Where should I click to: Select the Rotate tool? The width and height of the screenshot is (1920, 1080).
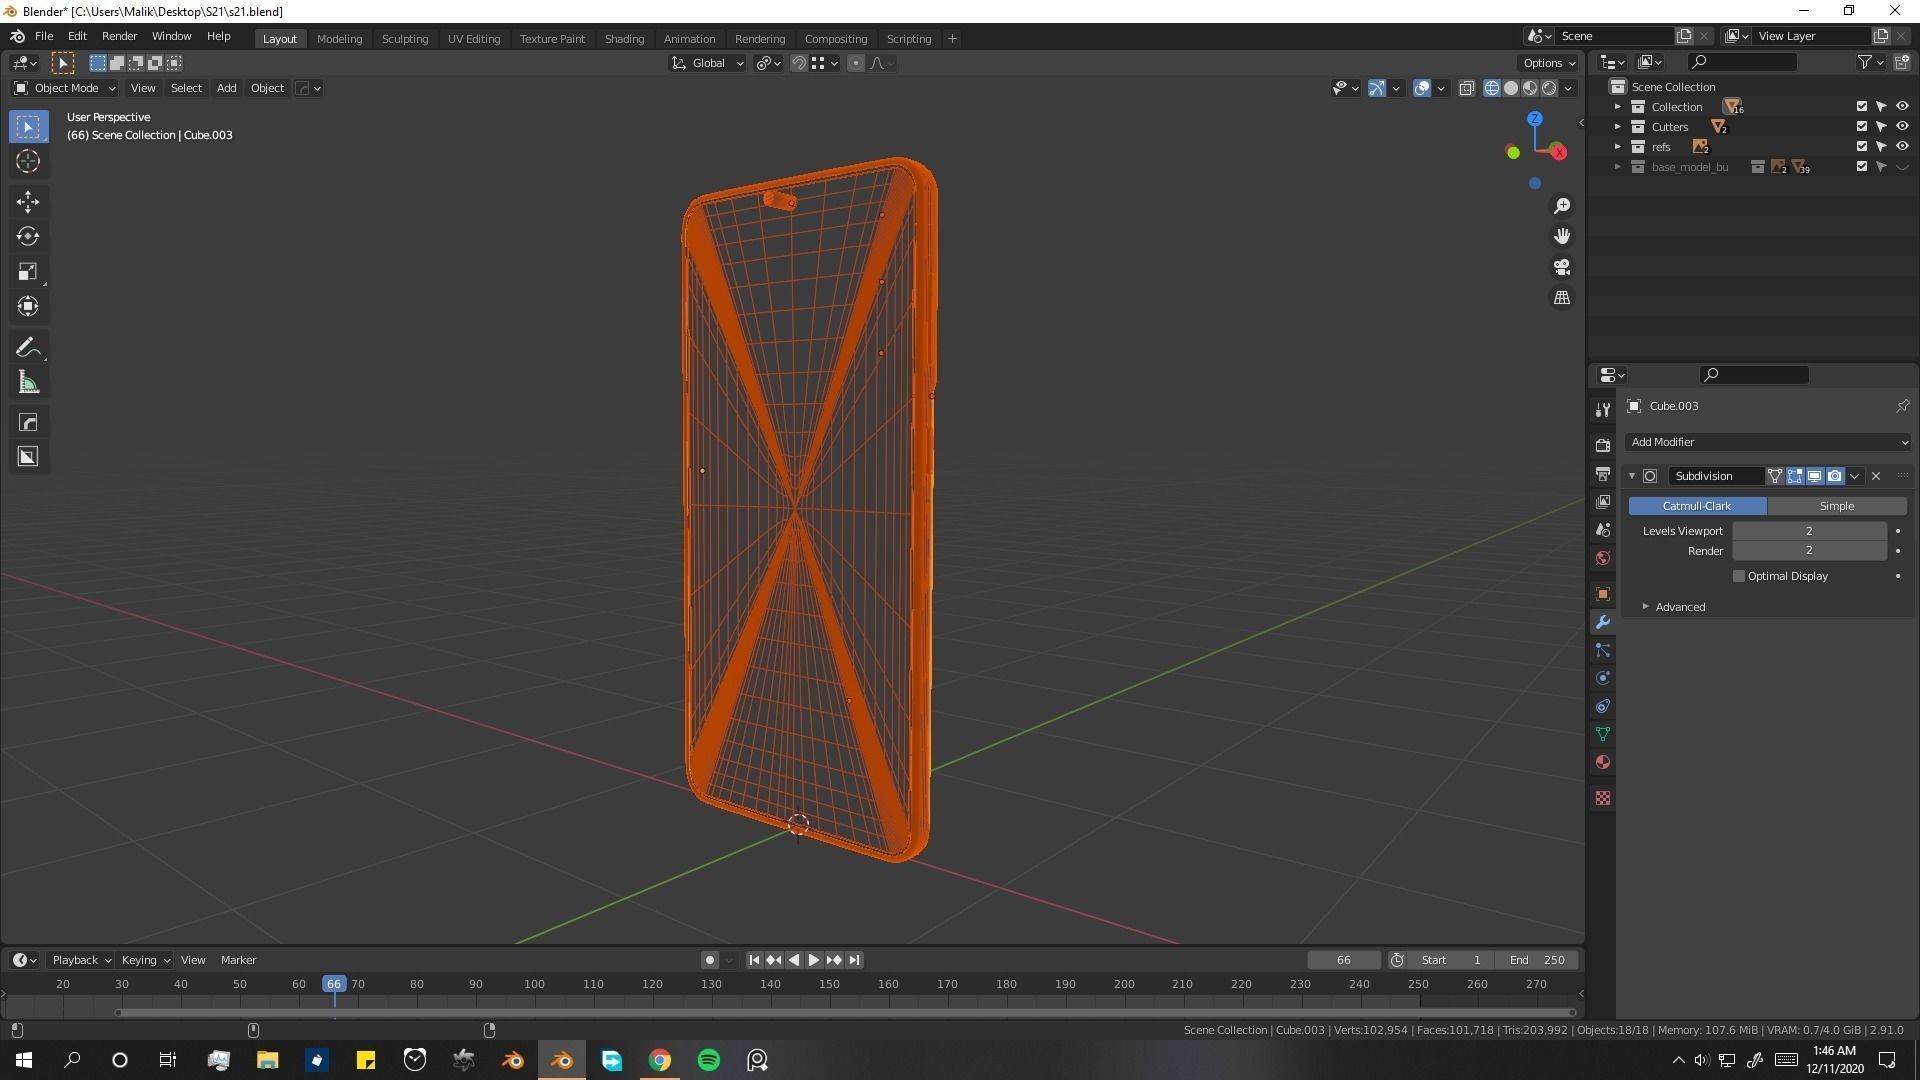click(28, 237)
